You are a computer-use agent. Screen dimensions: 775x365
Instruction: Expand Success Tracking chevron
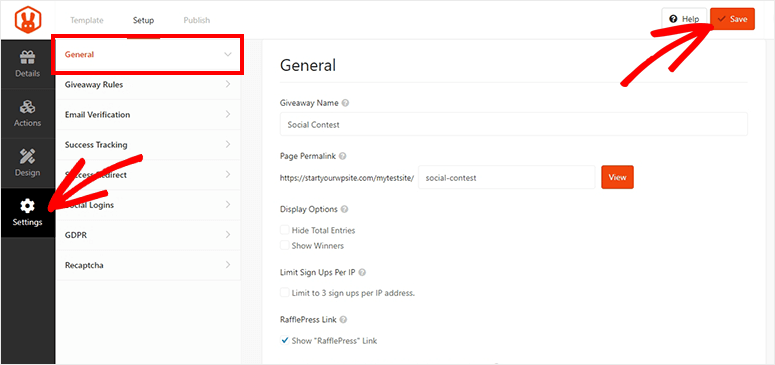[x=228, y=144]
